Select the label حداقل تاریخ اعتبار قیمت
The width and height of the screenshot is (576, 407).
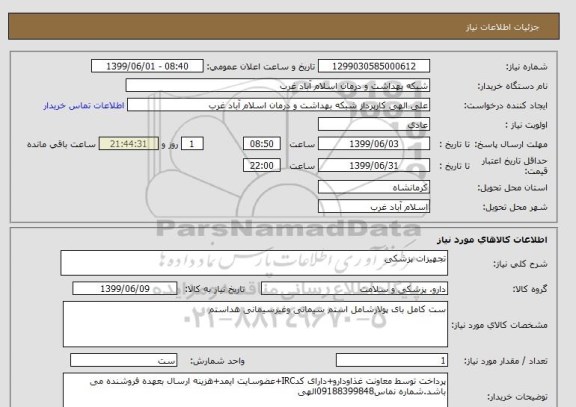click(514, 166)
